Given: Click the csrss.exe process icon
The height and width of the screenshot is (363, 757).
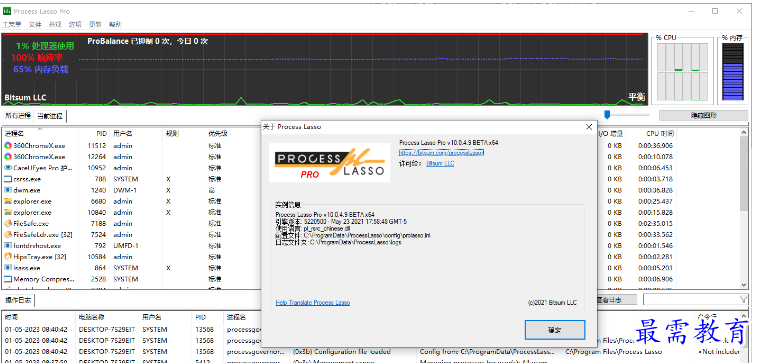Looking at the screenshot, I should click(x=8, y=179).
